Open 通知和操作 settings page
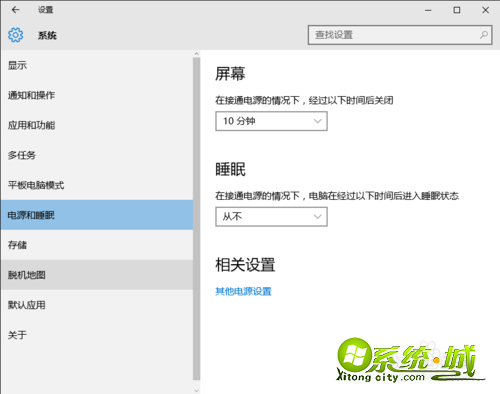The width and height of the screenshot is (500, 394). (97, 95)
